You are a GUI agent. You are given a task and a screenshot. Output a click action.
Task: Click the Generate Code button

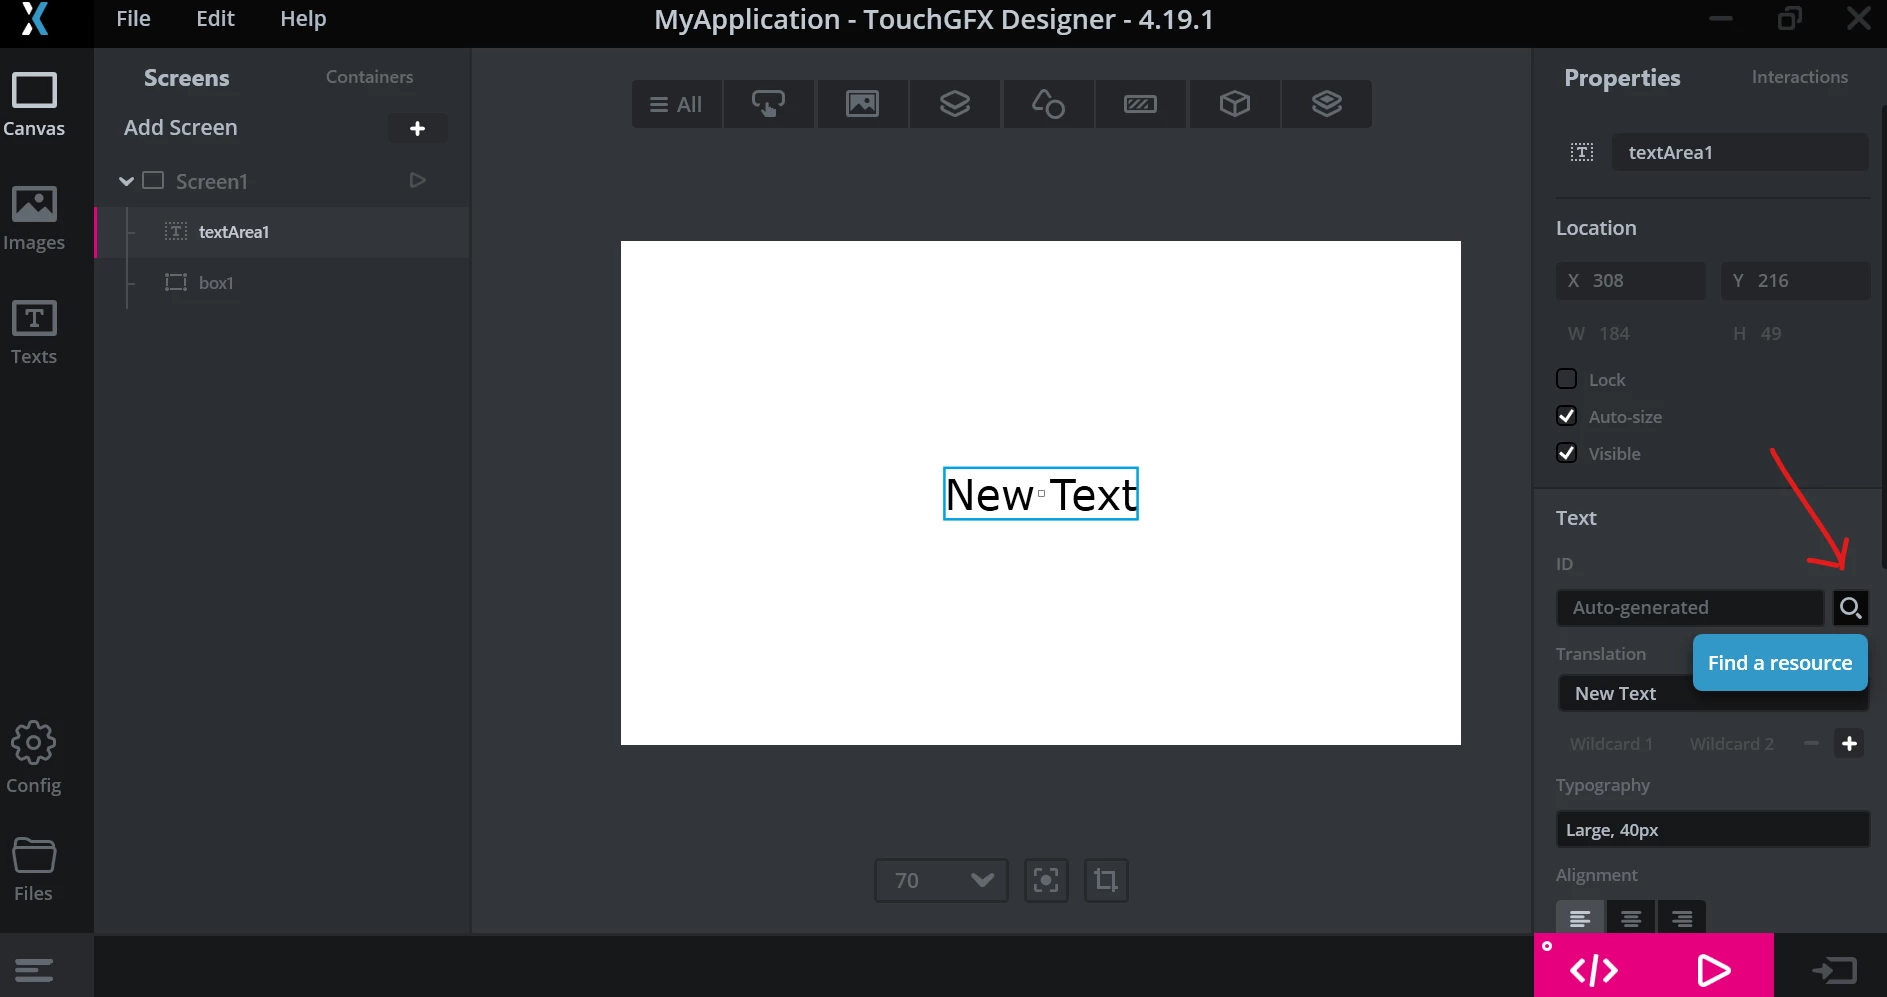click(1594, 969)
